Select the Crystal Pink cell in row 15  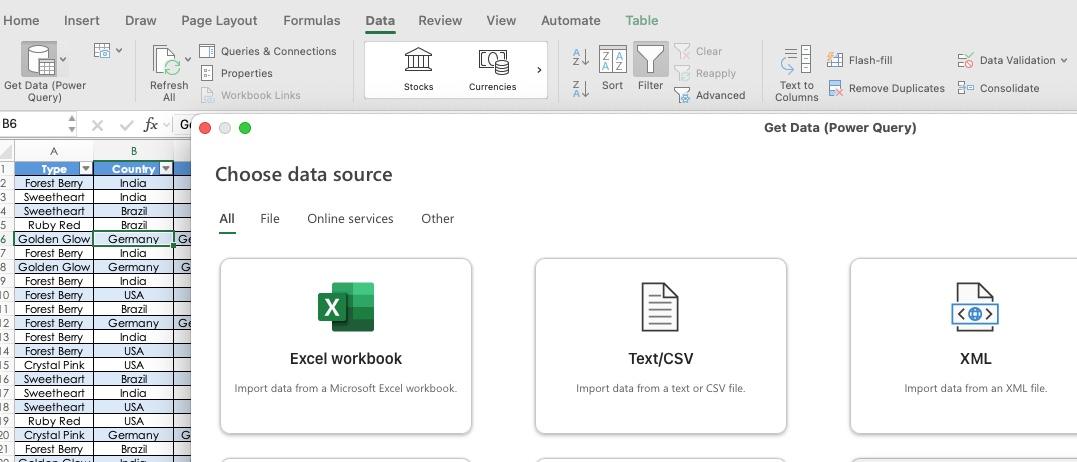coord(54,365)
